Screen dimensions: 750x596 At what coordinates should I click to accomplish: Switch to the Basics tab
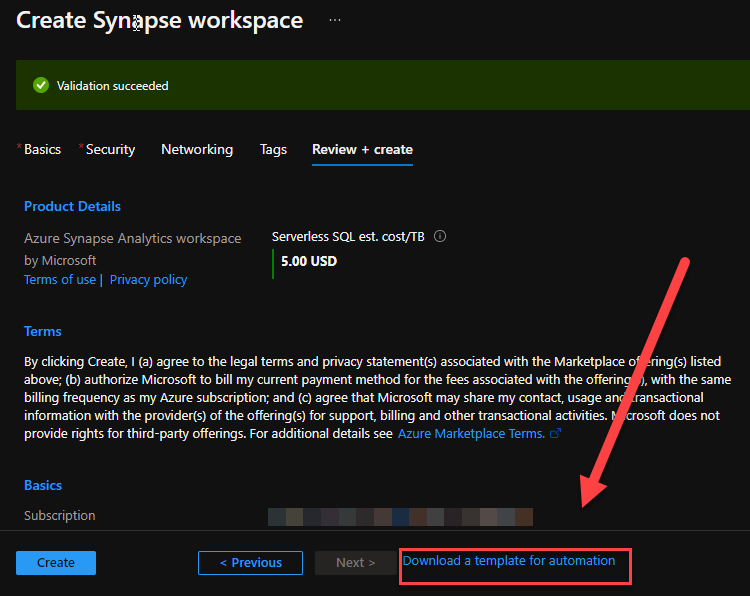(42, 149)
